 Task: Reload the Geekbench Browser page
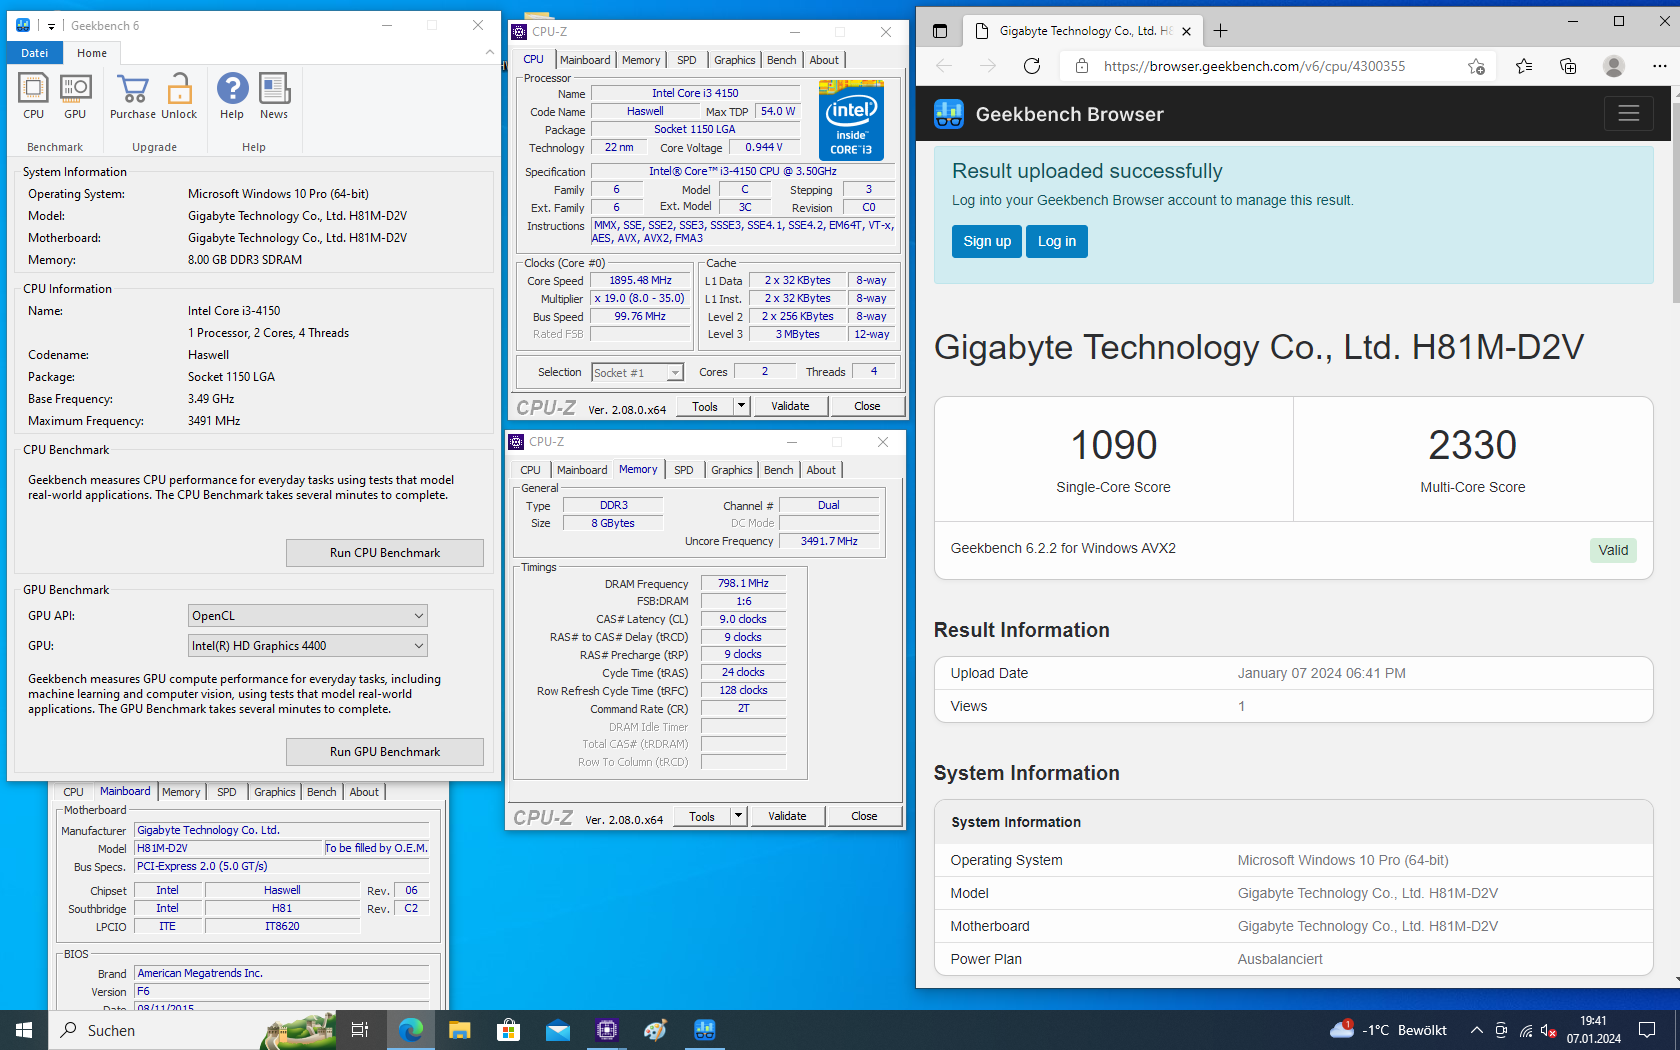(x=1032, y=66)
